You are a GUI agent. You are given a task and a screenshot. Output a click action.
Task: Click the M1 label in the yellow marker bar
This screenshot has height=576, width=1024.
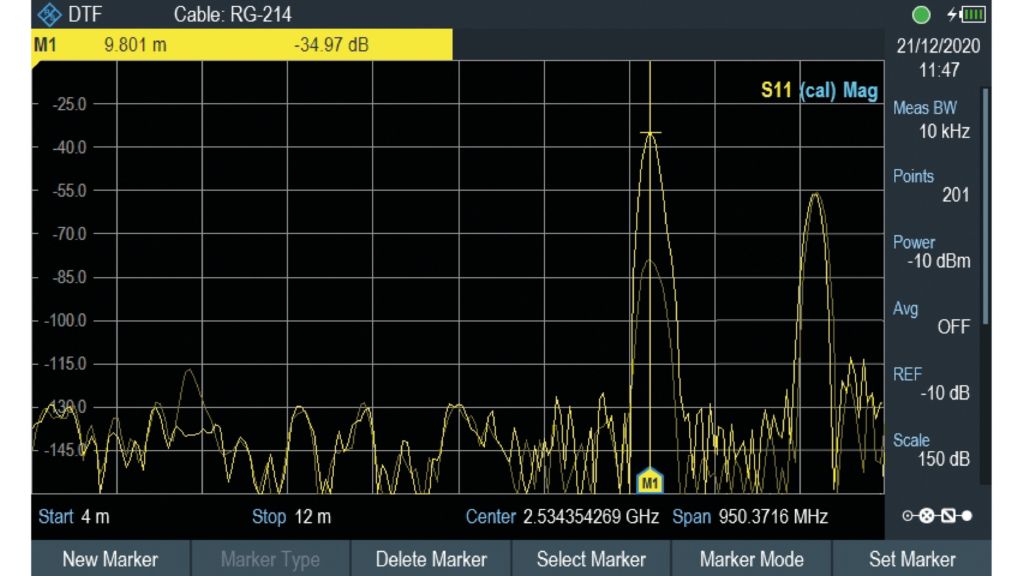pos(45,45)
